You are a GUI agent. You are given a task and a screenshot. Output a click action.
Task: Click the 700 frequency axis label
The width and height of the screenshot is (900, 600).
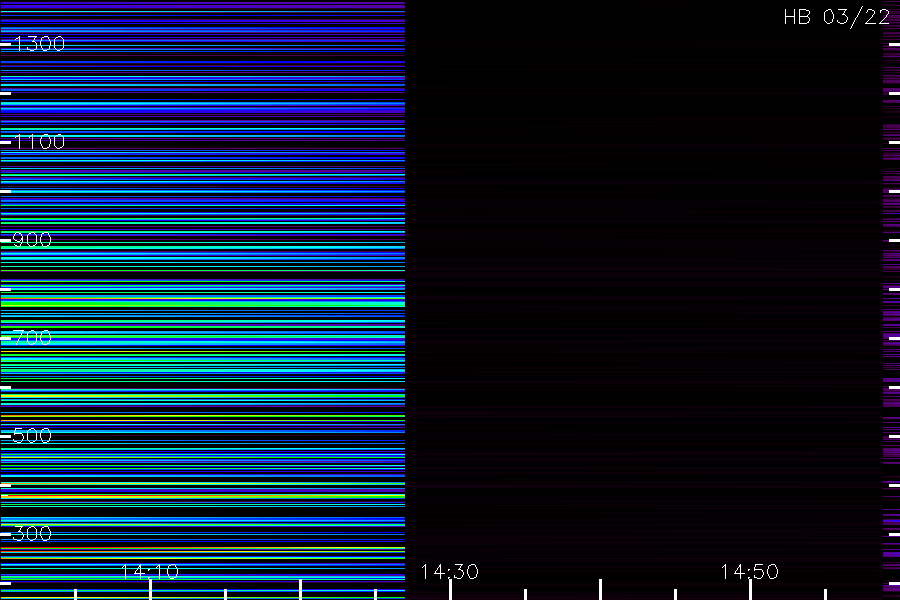click(x=32, y=338)
